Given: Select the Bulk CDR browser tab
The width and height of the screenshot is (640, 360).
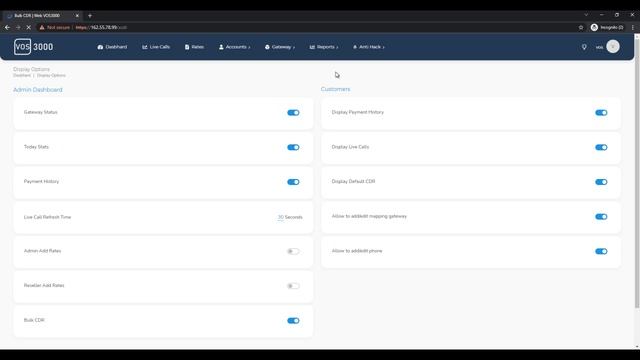Looking at the screenshot, I should 41,16.
